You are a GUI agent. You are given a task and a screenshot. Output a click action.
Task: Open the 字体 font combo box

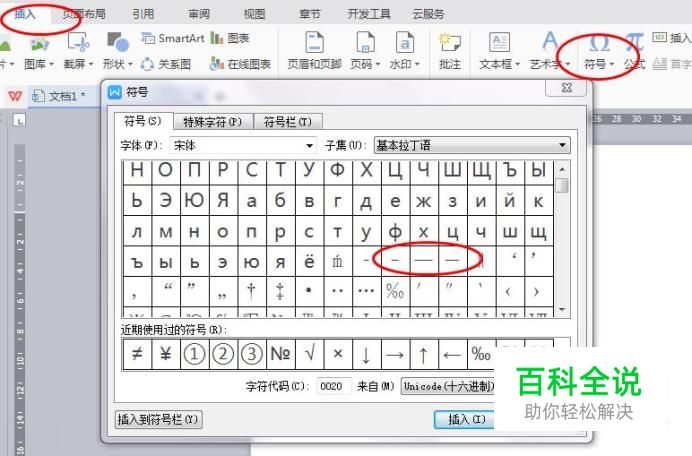click(x=243, y=145)
